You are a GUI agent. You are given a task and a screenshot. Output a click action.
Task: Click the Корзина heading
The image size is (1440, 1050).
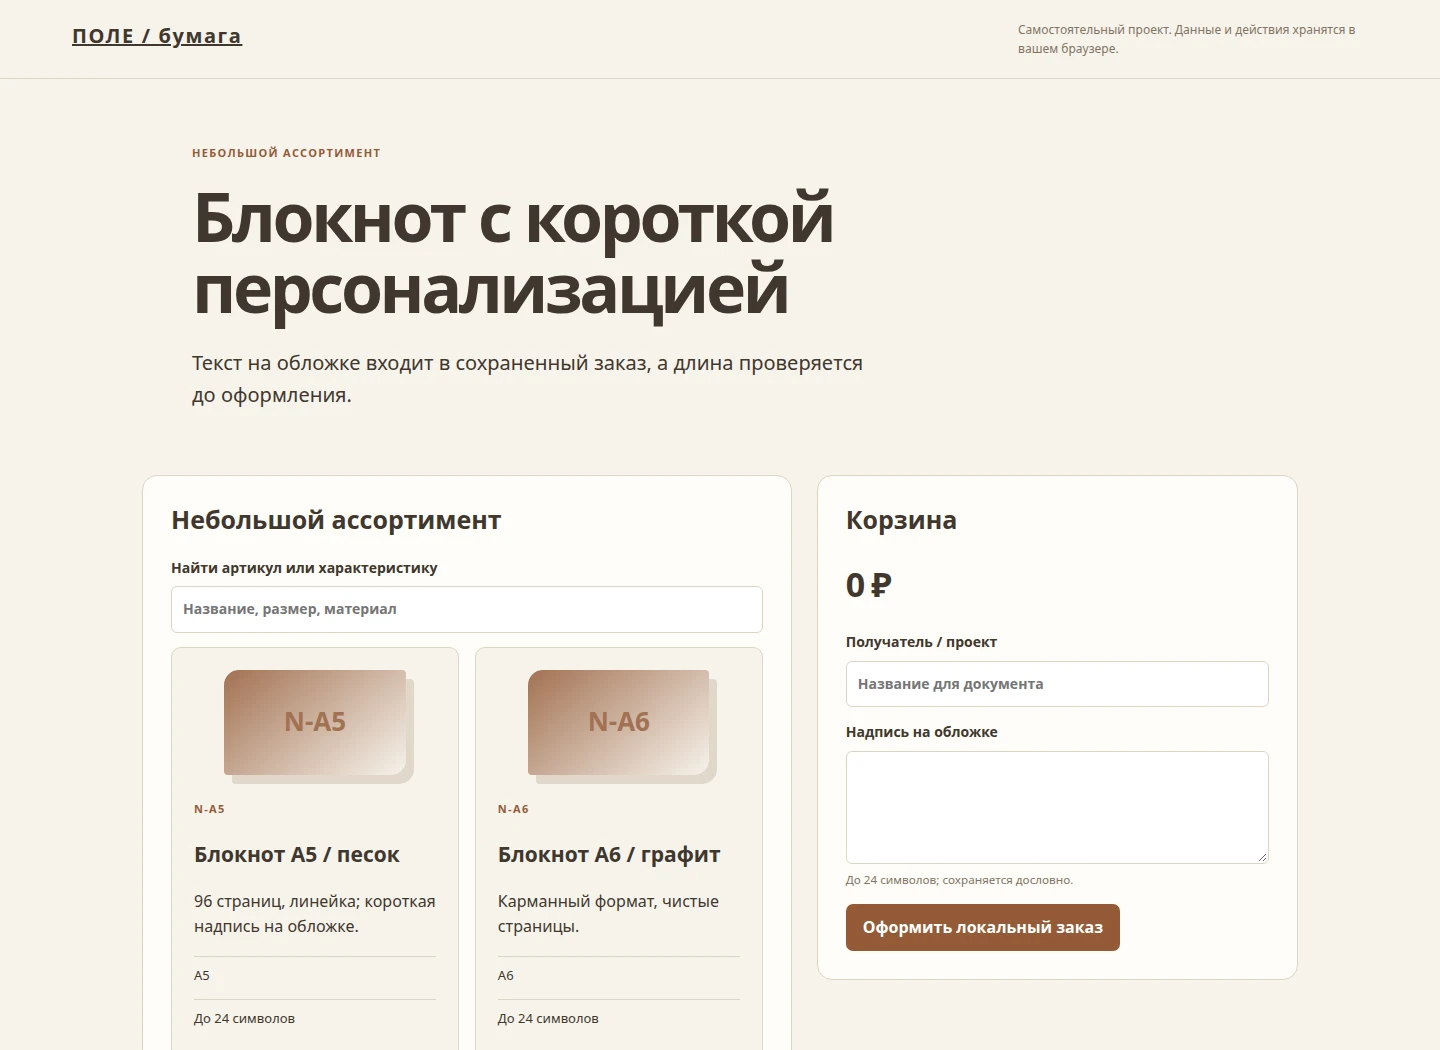tap(901, 520)
